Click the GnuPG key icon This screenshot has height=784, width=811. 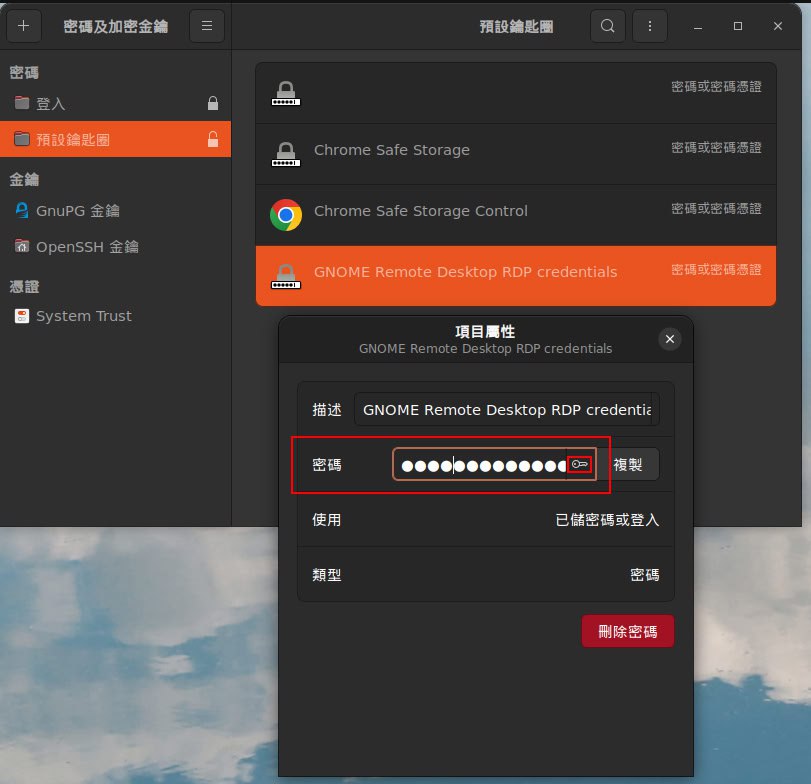pos(22,210)
